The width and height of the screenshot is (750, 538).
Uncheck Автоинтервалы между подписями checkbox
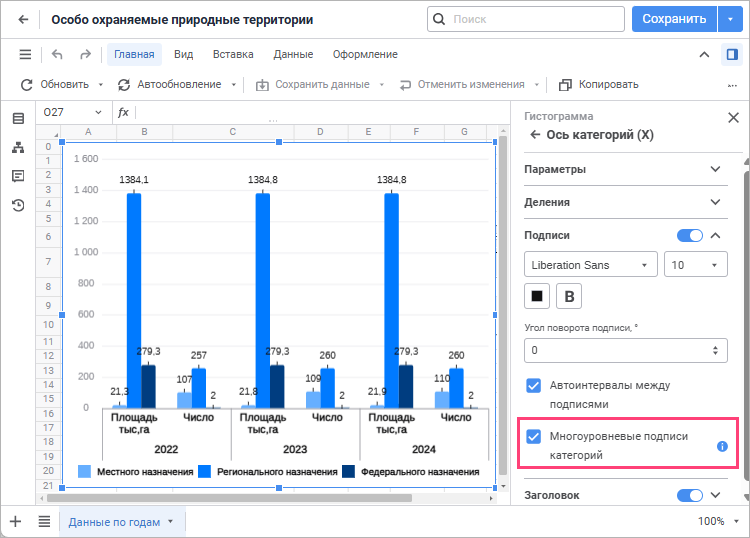click(534, 385)
